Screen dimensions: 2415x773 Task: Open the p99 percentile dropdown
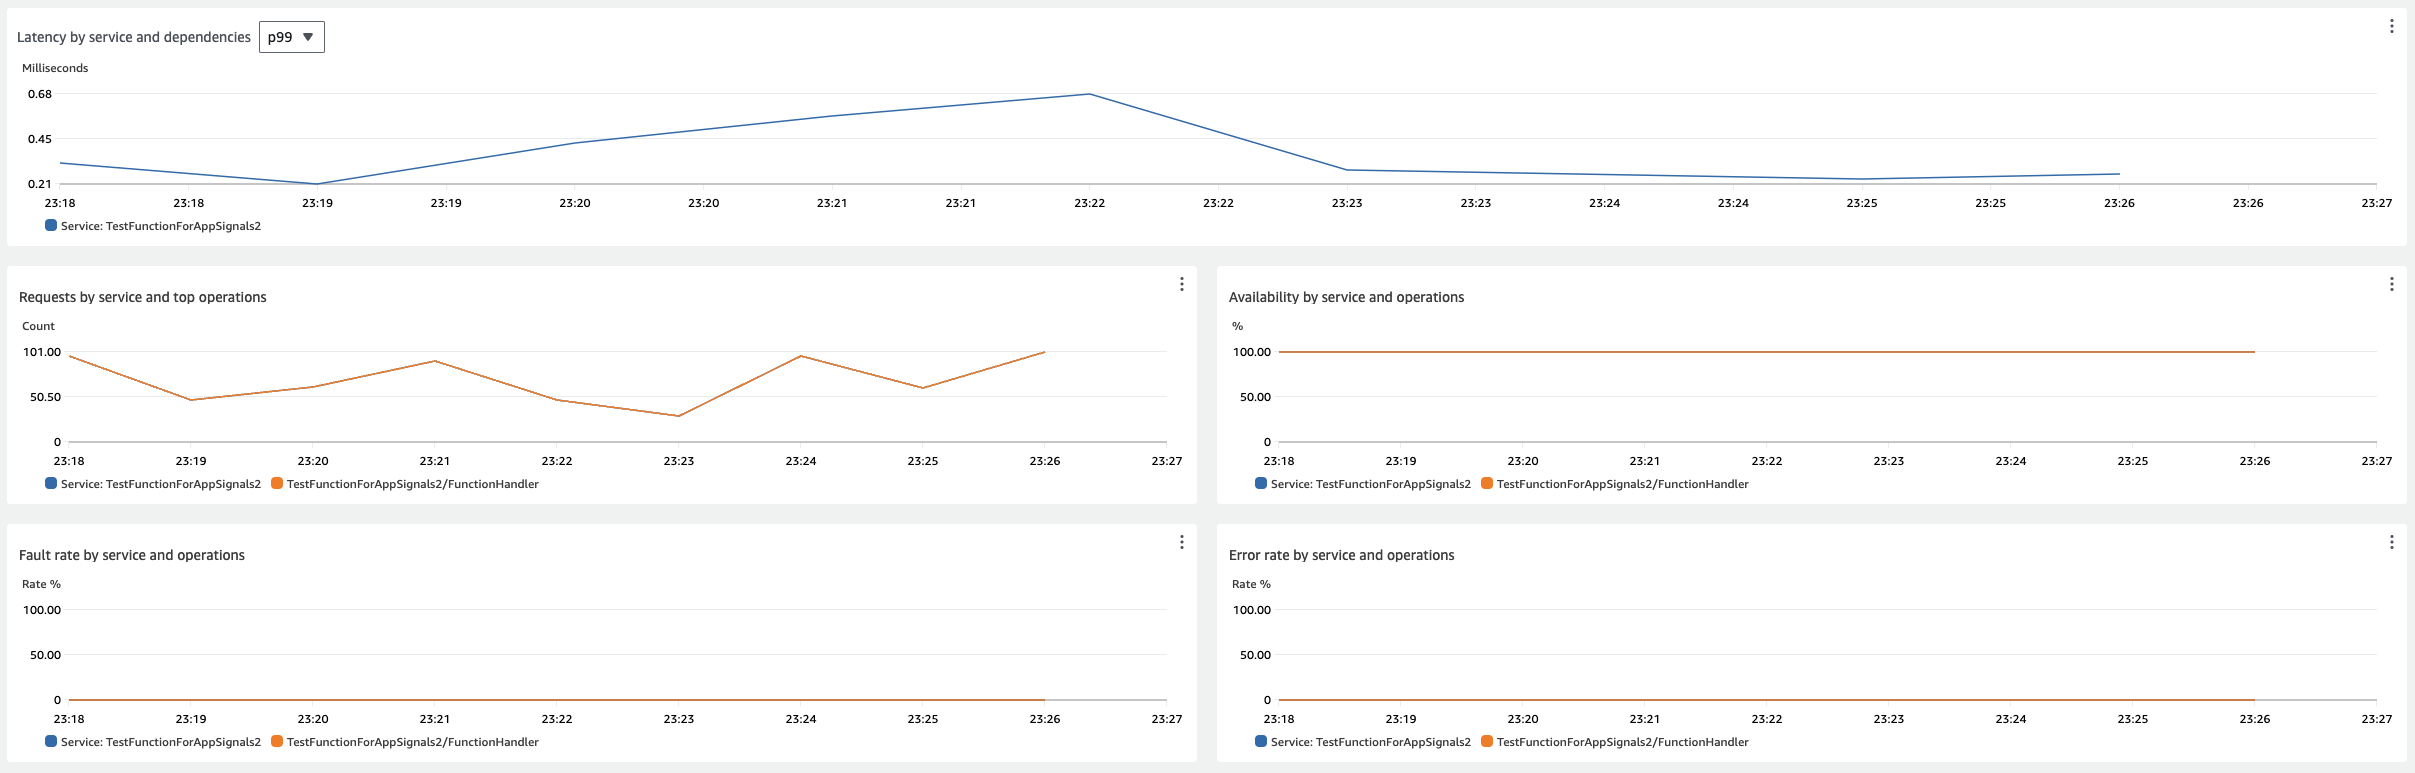click(291, 37)
